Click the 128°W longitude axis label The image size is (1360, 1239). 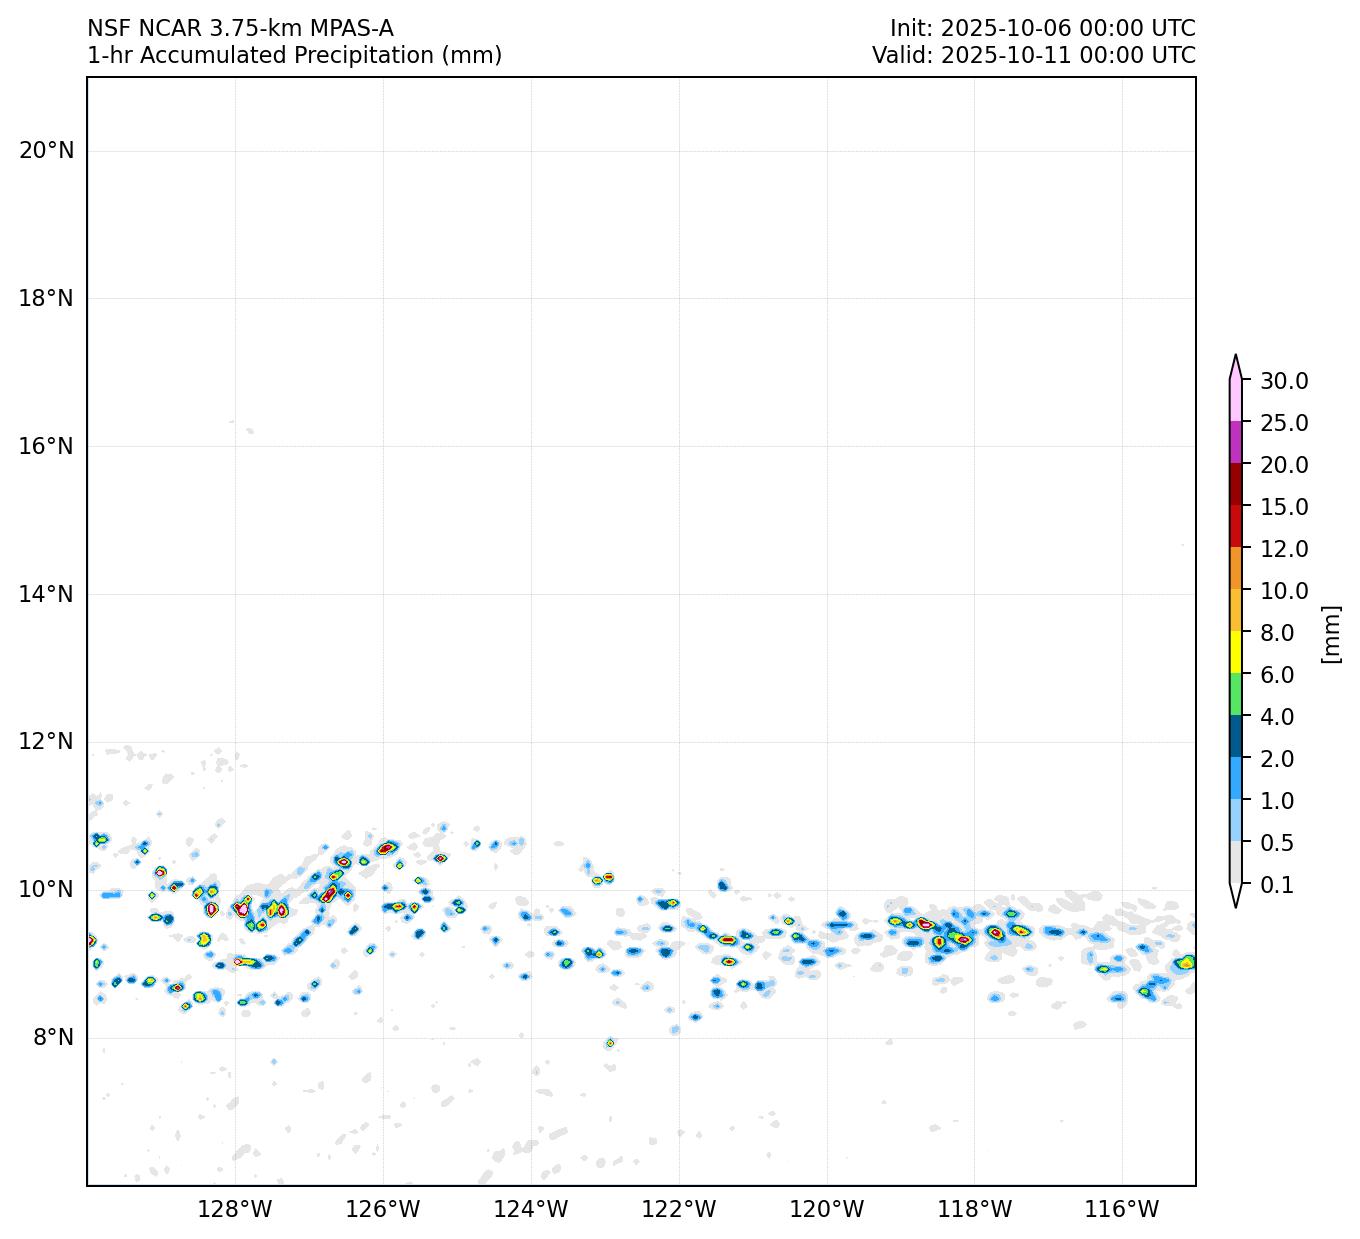235,1210
